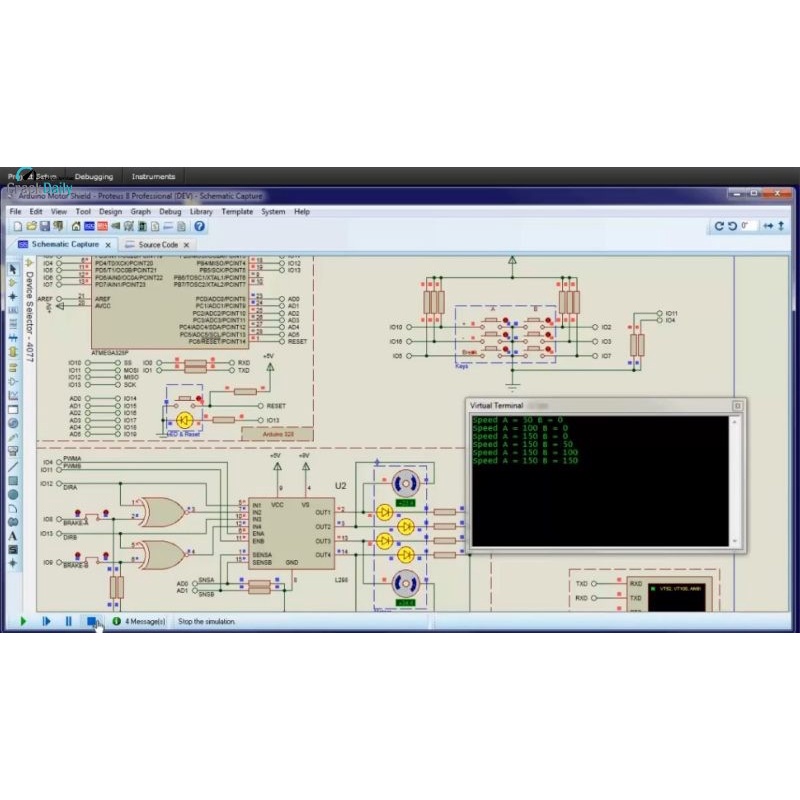Screen dimensions: 800x800
Task: Open the File menu
Action: tap(15, 211)
